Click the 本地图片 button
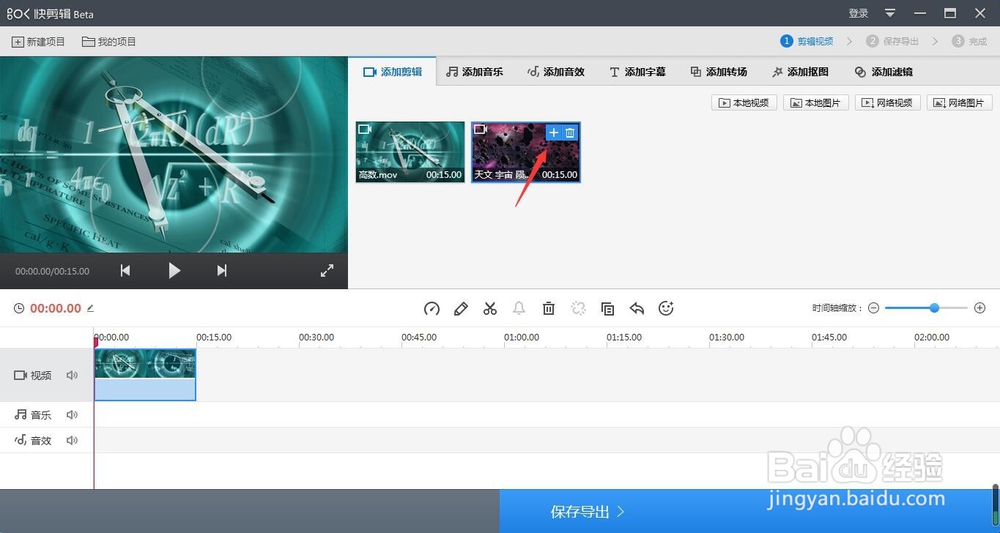 pyautogui.click(x=816, y=103)
